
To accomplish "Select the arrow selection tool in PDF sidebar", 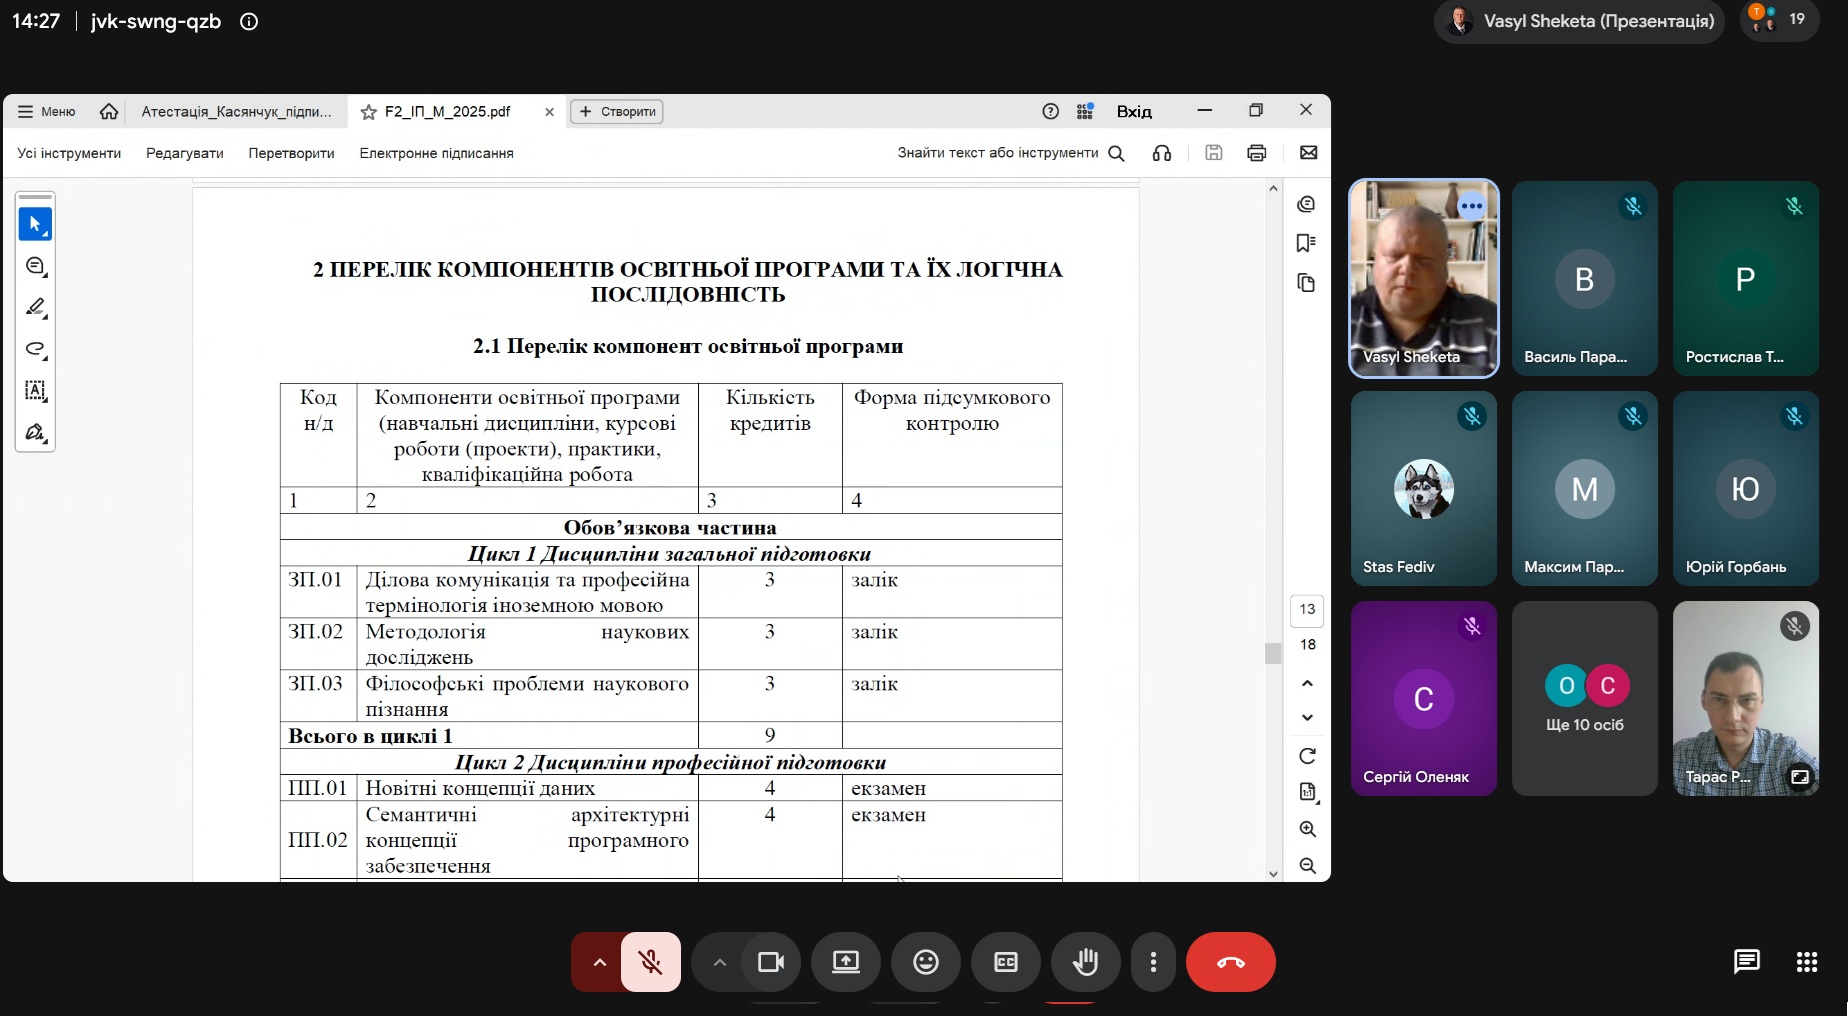I will tap(35, 224).
